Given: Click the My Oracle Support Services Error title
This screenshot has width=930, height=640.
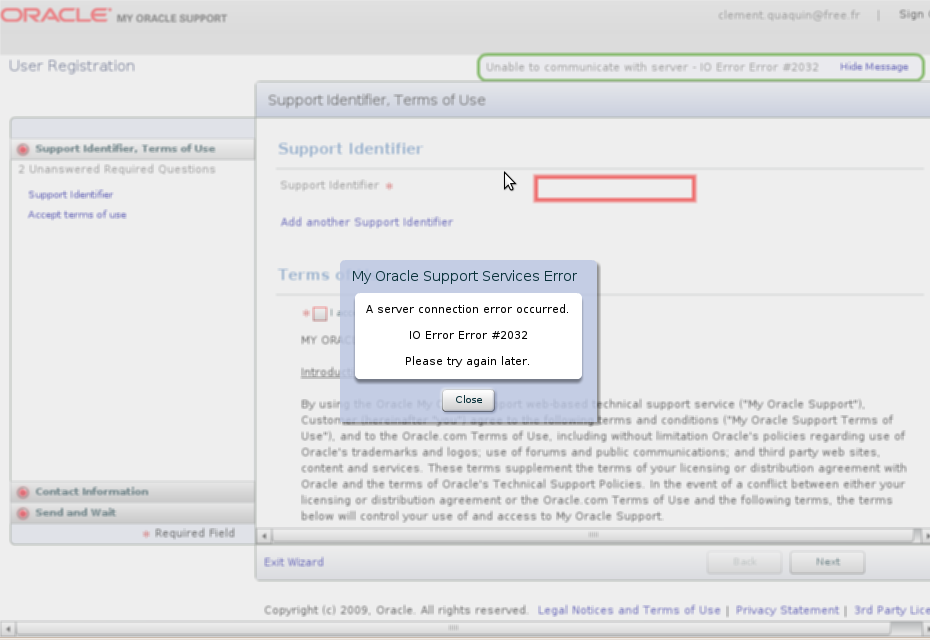Looking at the screenshot, I should pyautogui.click(x=464, y=276).
